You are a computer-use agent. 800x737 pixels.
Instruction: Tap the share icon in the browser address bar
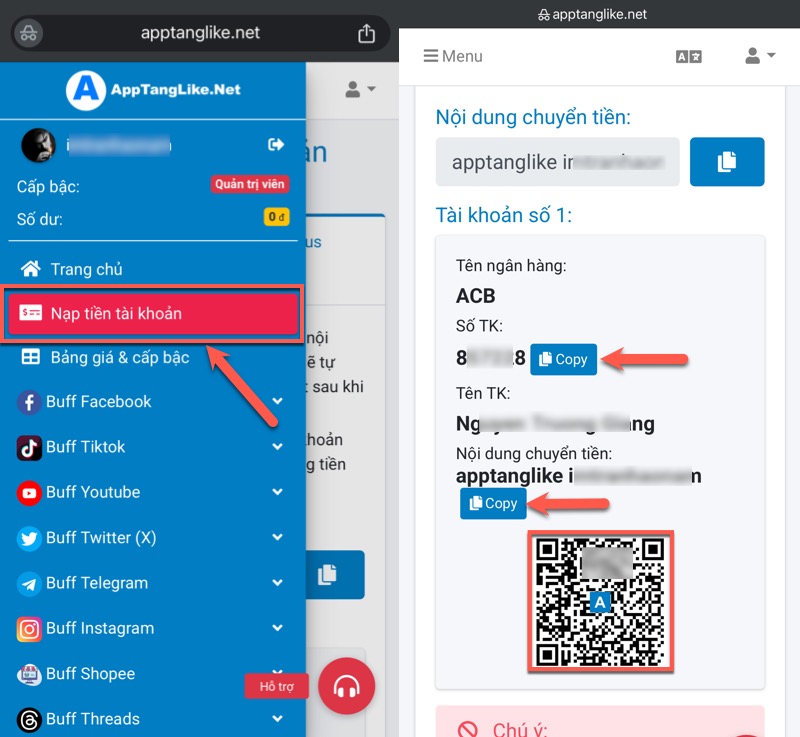(366, 33)
